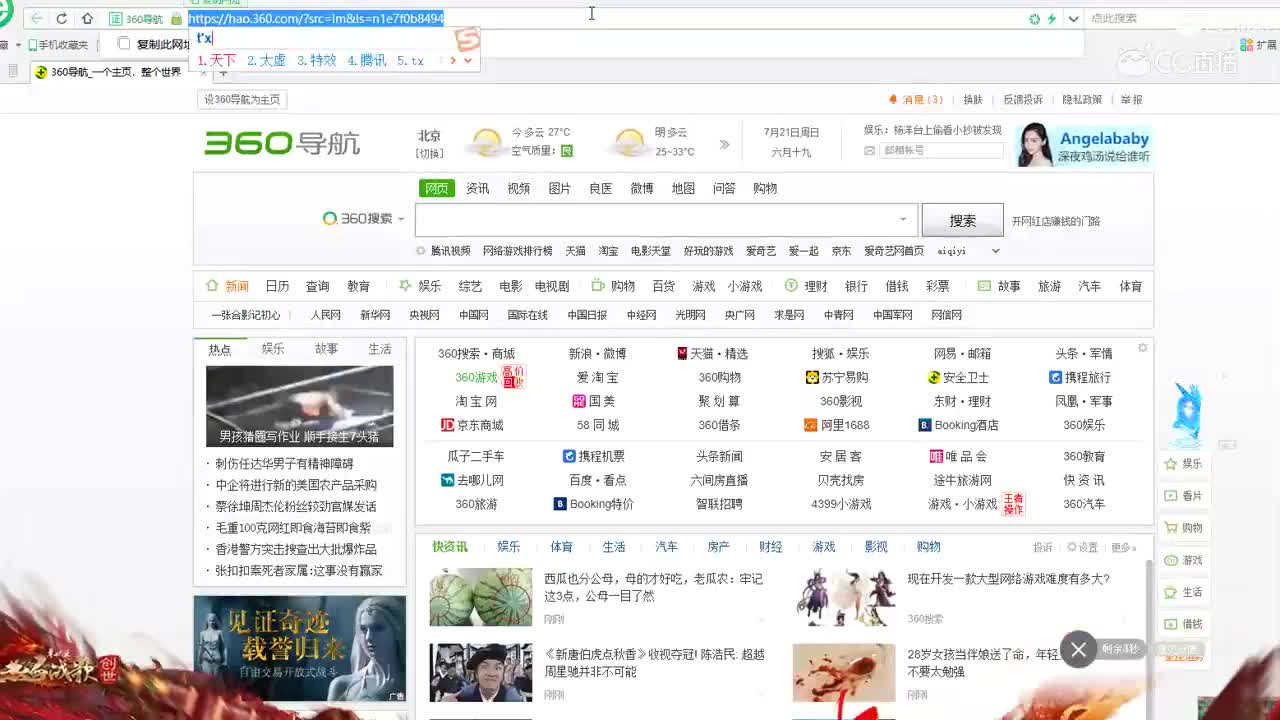Expand the Sogou candidate list arrow

pos(466,60)
